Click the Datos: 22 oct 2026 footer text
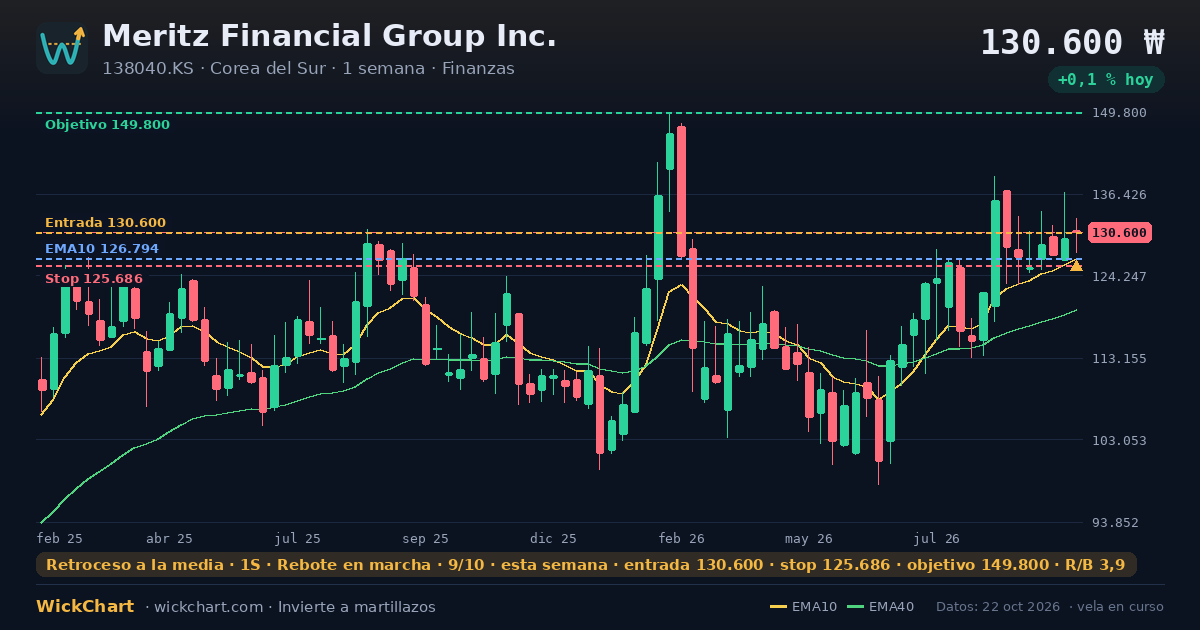 point(999,607)
